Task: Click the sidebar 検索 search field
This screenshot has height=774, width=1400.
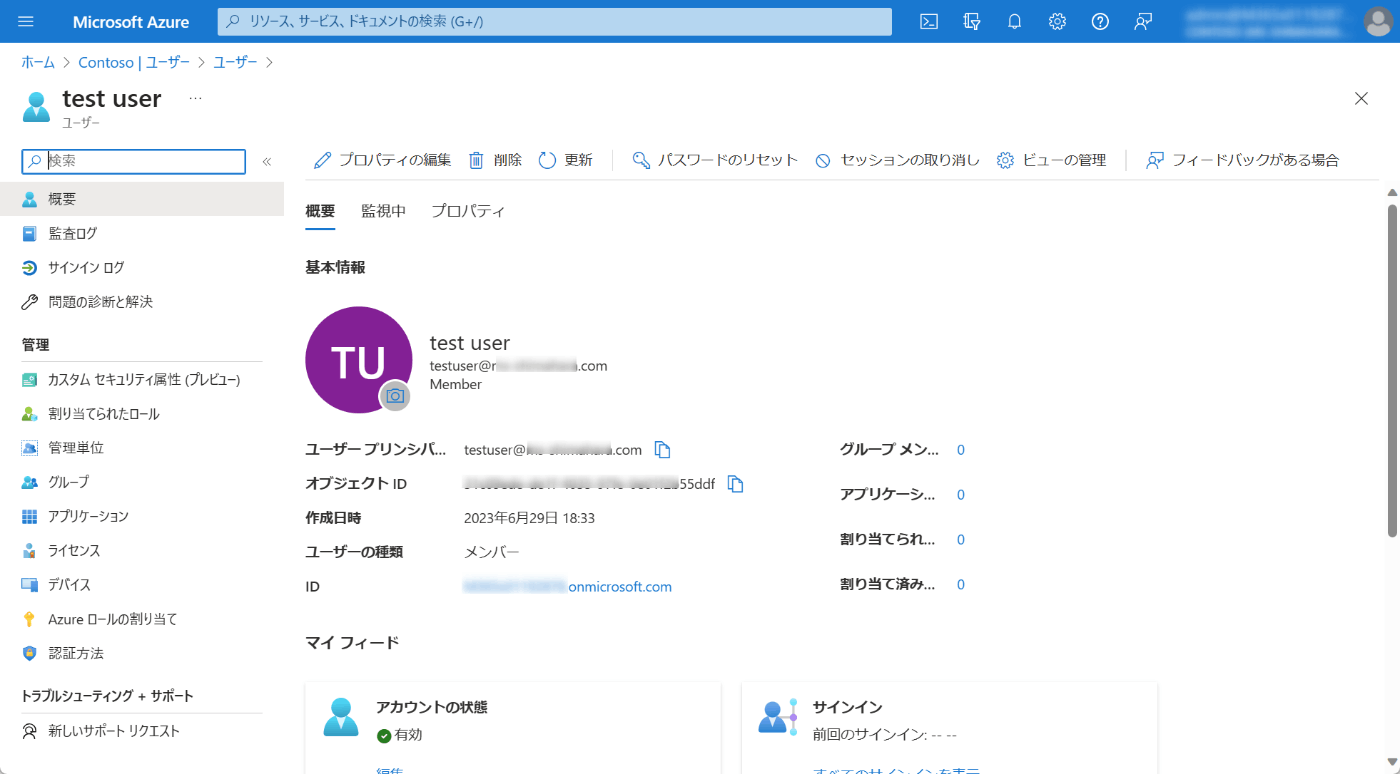Action: (x=134, y=161)
